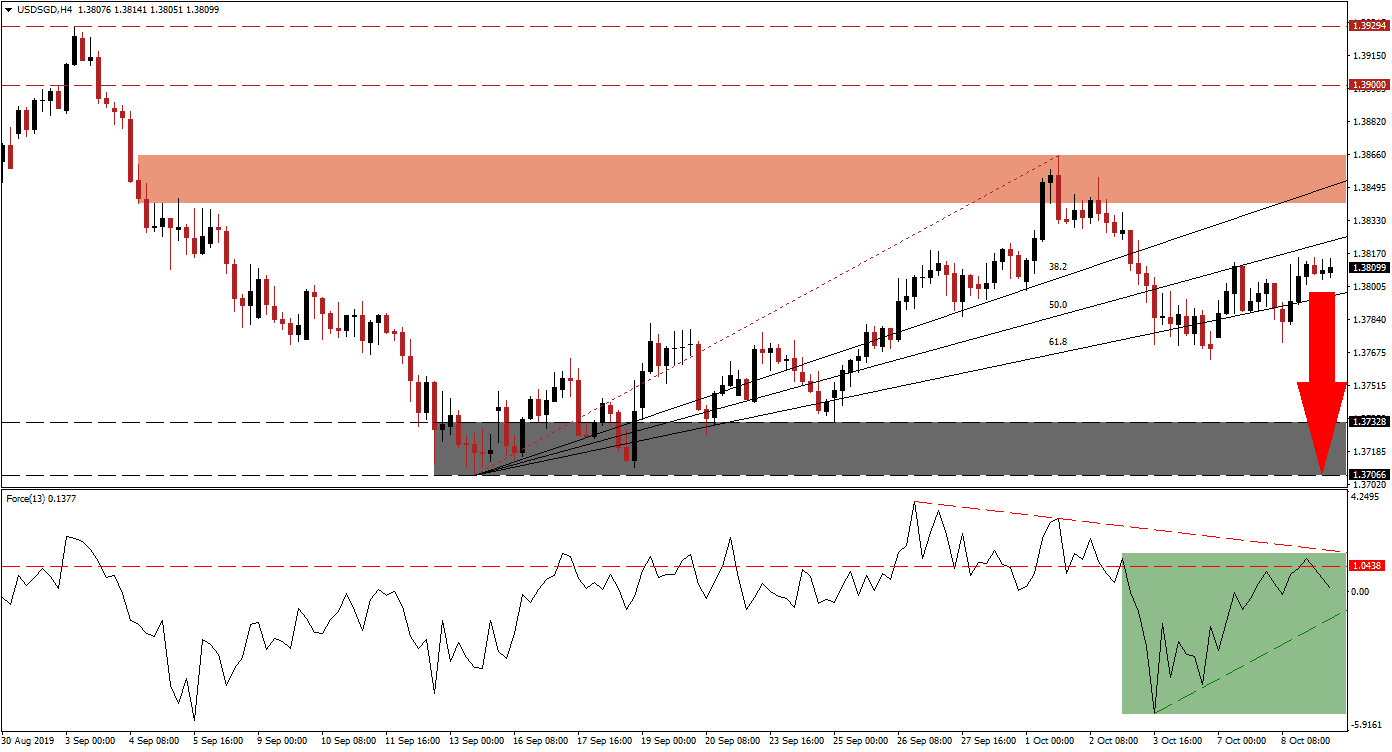Viewport: 1392px width, 752px height.
Task: Click the 1.39150 price axis value
Action: [1368, 55]
